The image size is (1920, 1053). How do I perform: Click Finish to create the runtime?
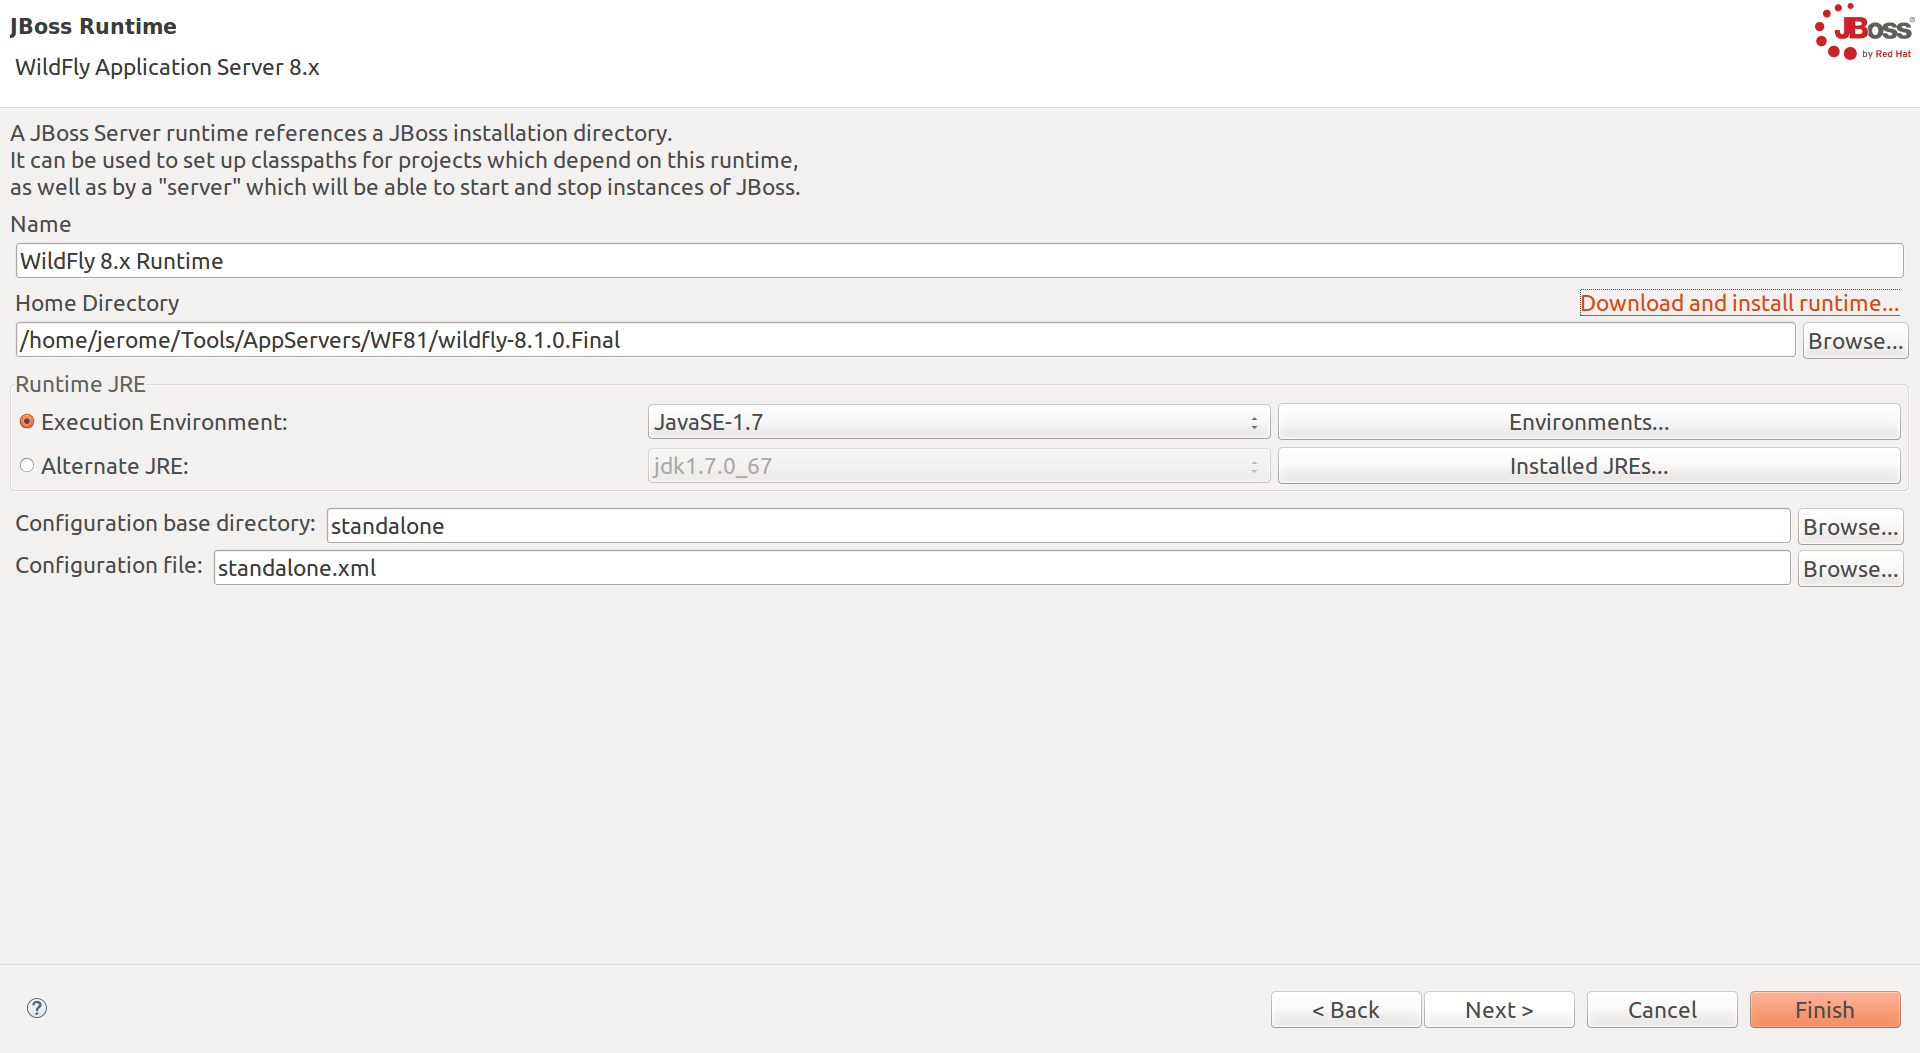point(1825,1010)
